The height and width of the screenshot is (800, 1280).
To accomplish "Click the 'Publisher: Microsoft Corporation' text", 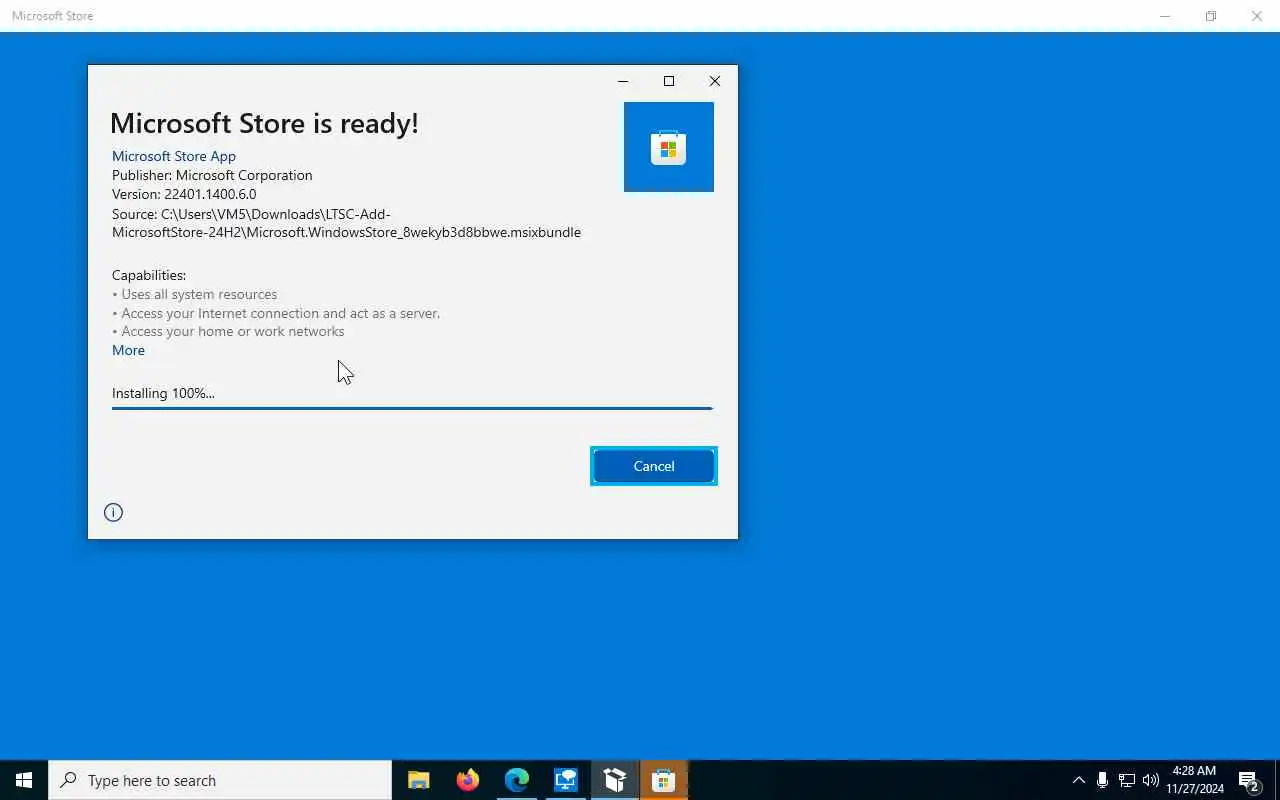I will pyautogui.click(x=212, y=175).
